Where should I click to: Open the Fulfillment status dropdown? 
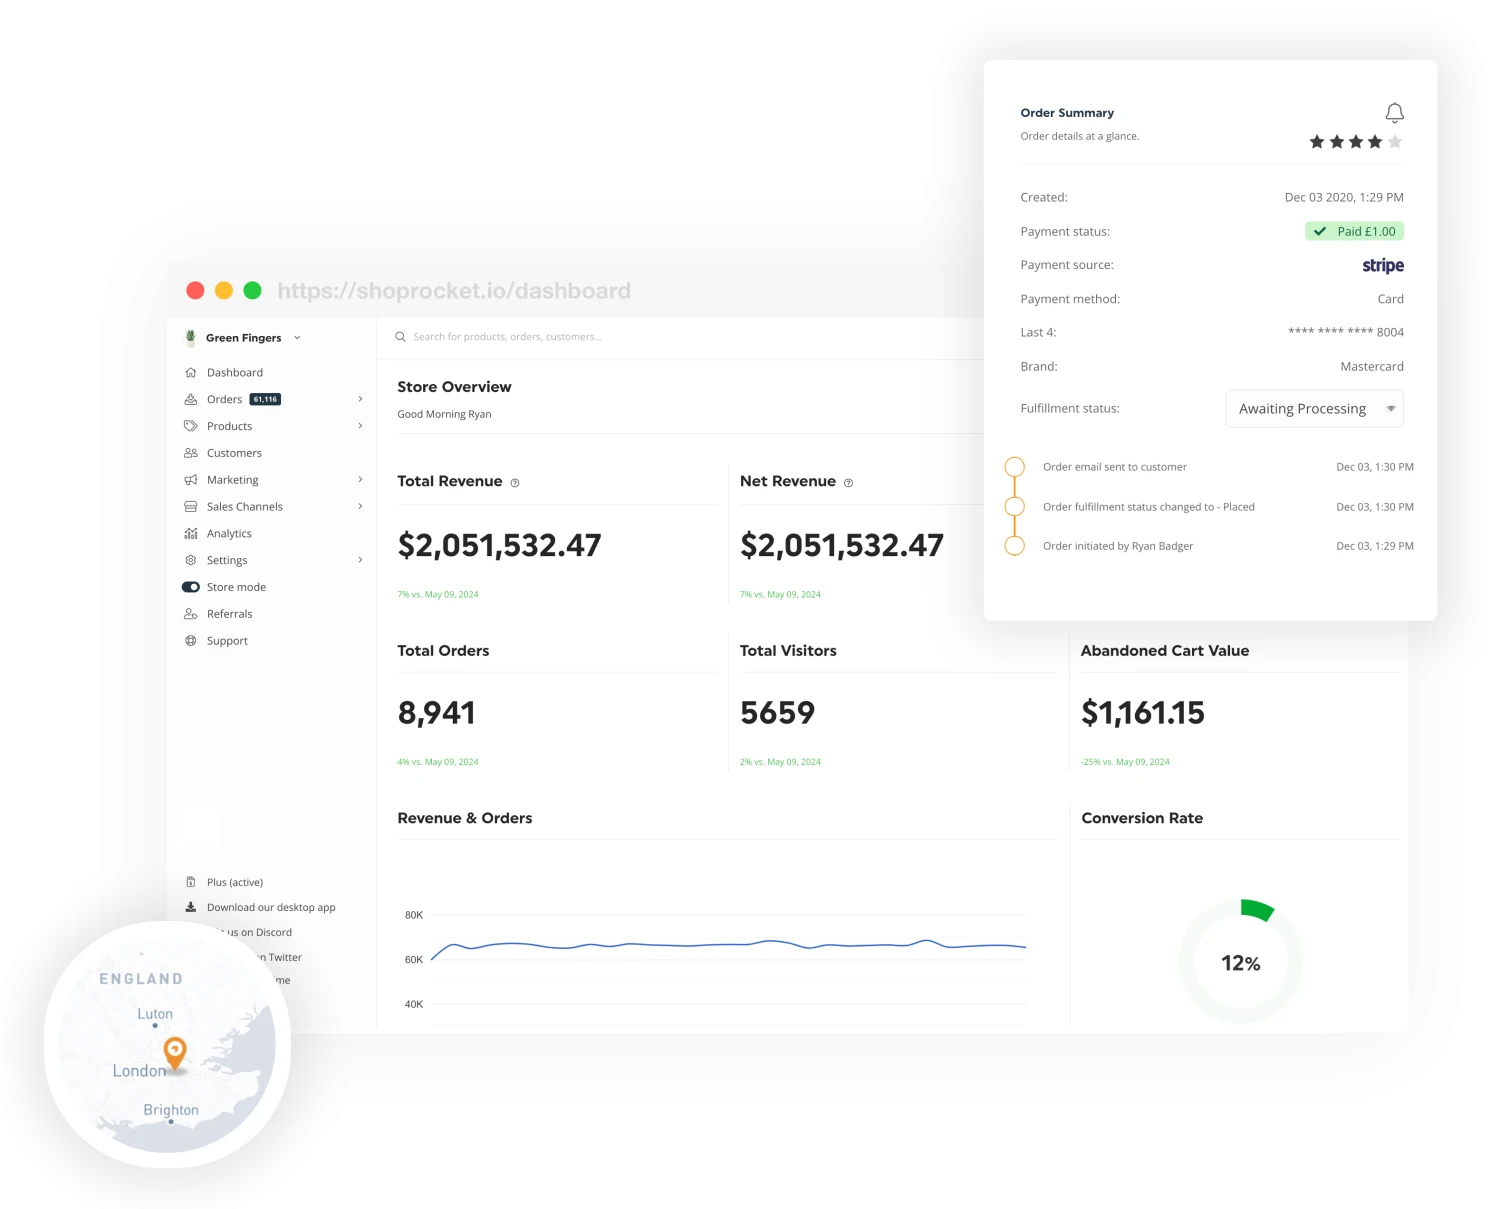click(1314, 409)
